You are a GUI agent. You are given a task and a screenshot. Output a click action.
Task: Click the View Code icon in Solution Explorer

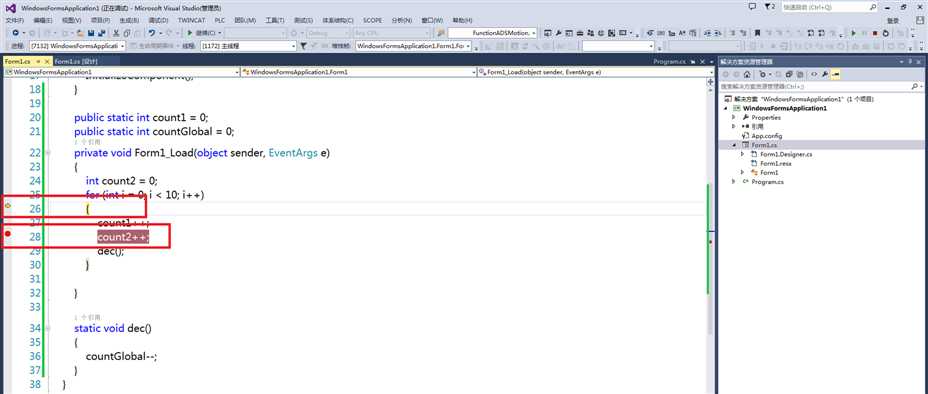coord(814,75)
